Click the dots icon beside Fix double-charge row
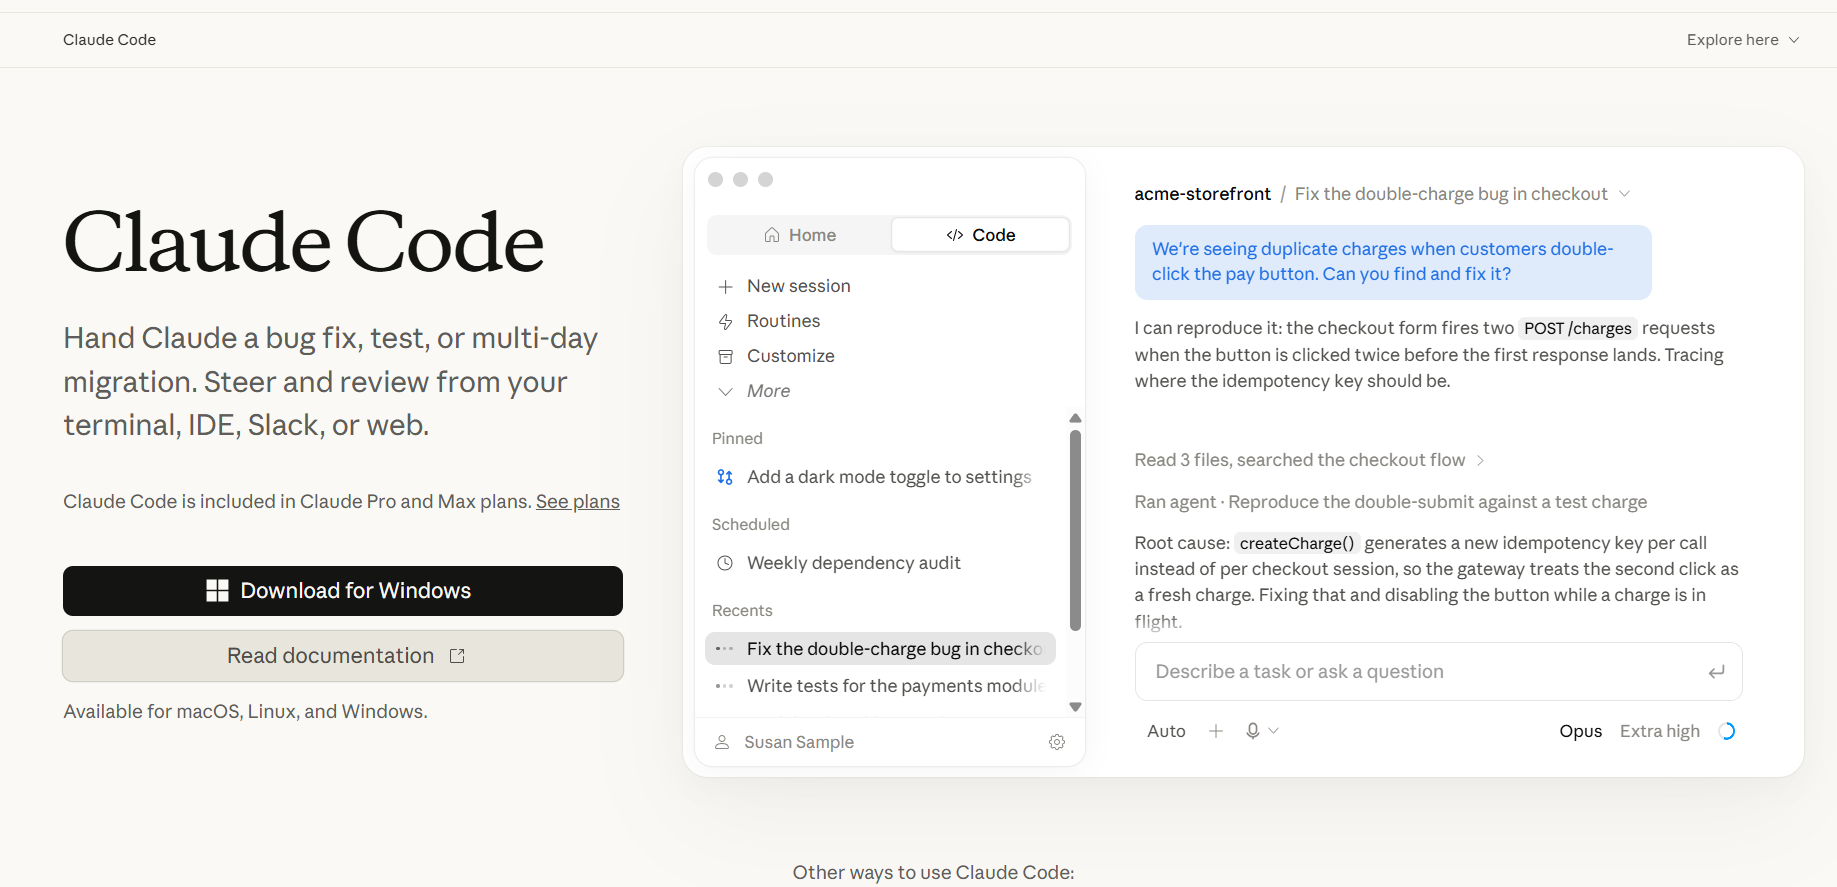The image size is (1837, 887). pyautogui.click(x=725, y=649)
